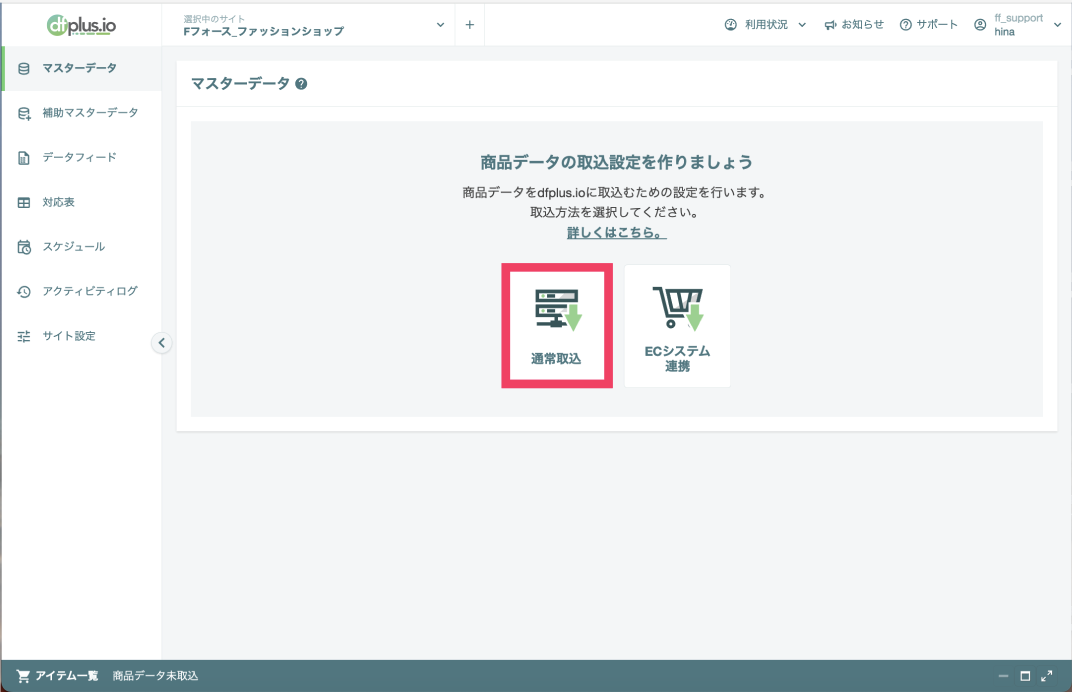Click the スケジュール calendar icon
Screen dimensions: 1072x692
click(24, 247)
